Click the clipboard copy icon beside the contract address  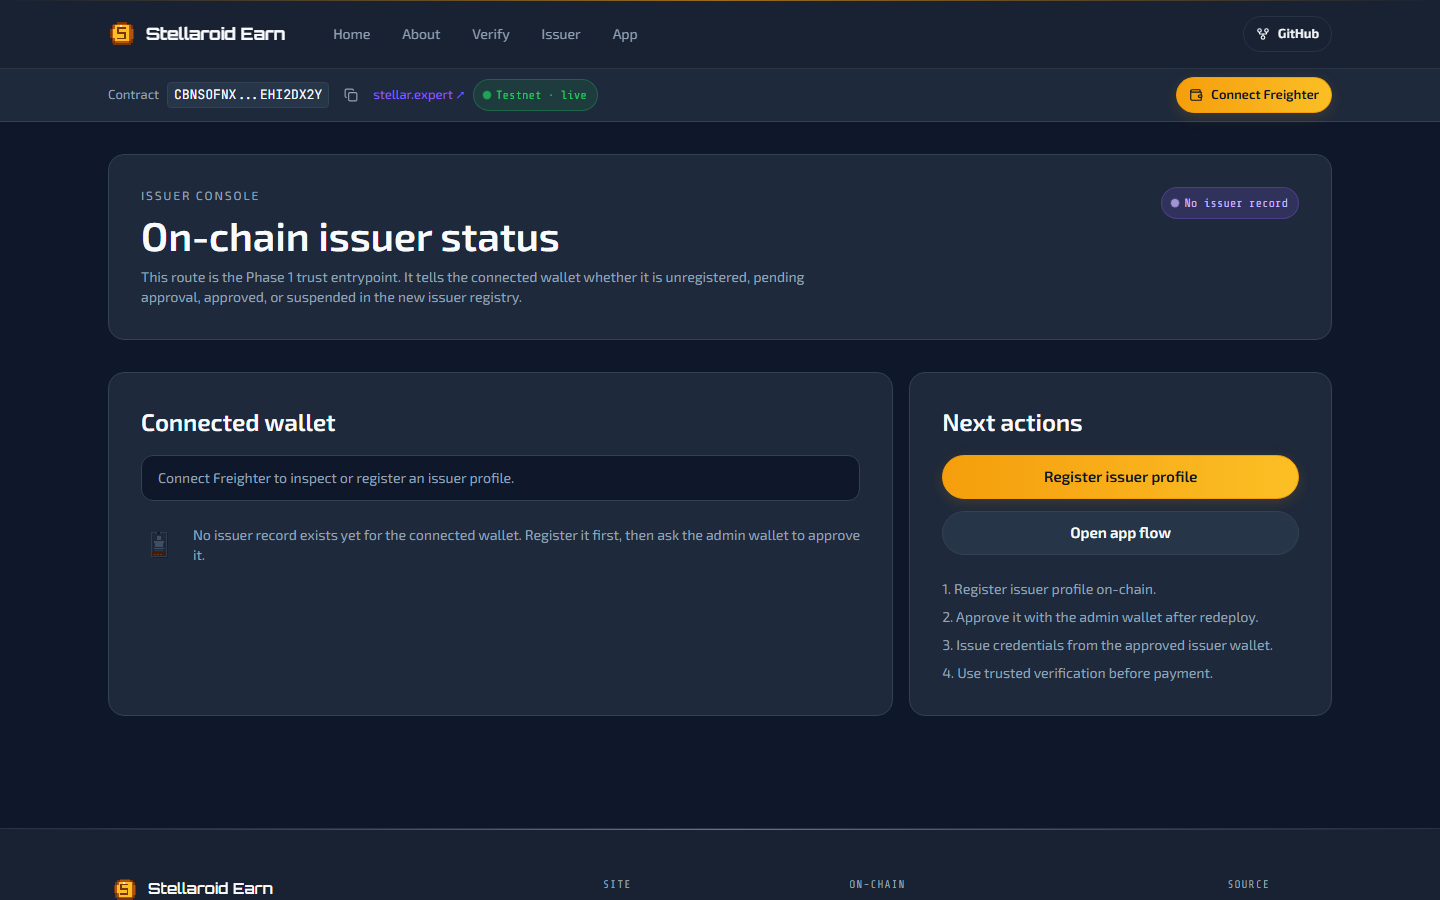click(x=351, y=95)
